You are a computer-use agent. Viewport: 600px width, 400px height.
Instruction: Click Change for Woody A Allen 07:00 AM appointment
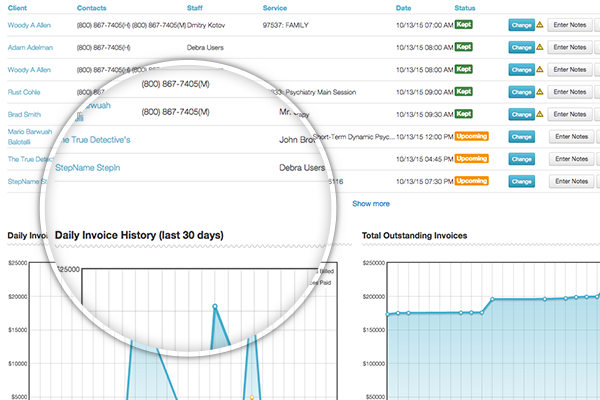point(522,25)
